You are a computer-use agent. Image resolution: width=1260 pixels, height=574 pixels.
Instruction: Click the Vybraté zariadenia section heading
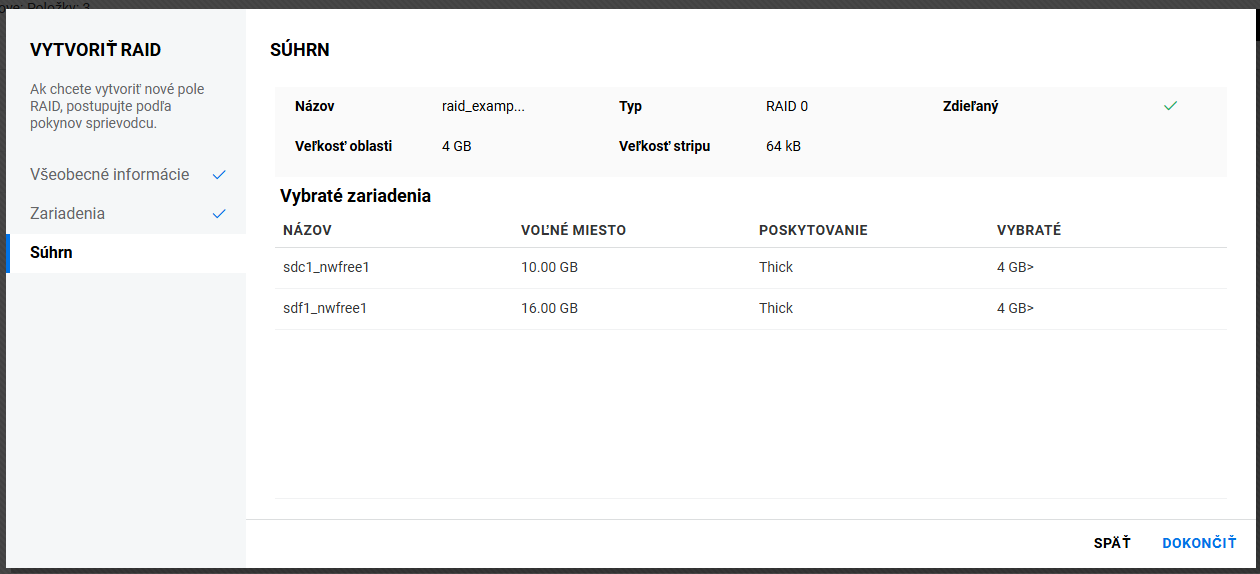tap(355, 197)
